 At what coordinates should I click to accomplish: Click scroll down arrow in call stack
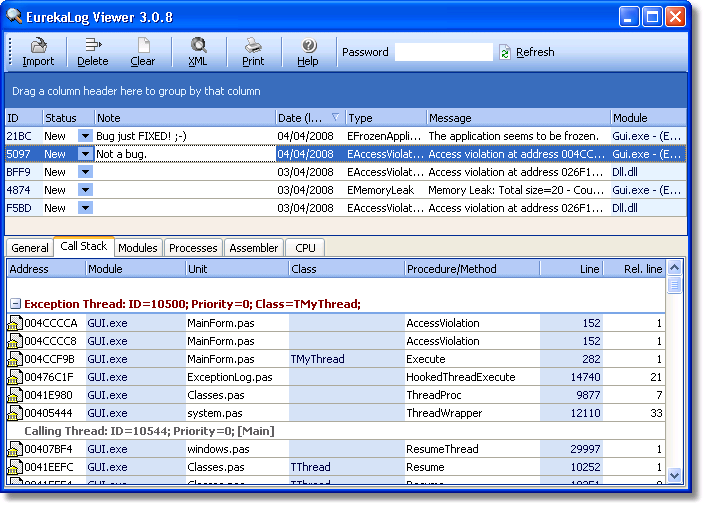click(x=674, y=475)
